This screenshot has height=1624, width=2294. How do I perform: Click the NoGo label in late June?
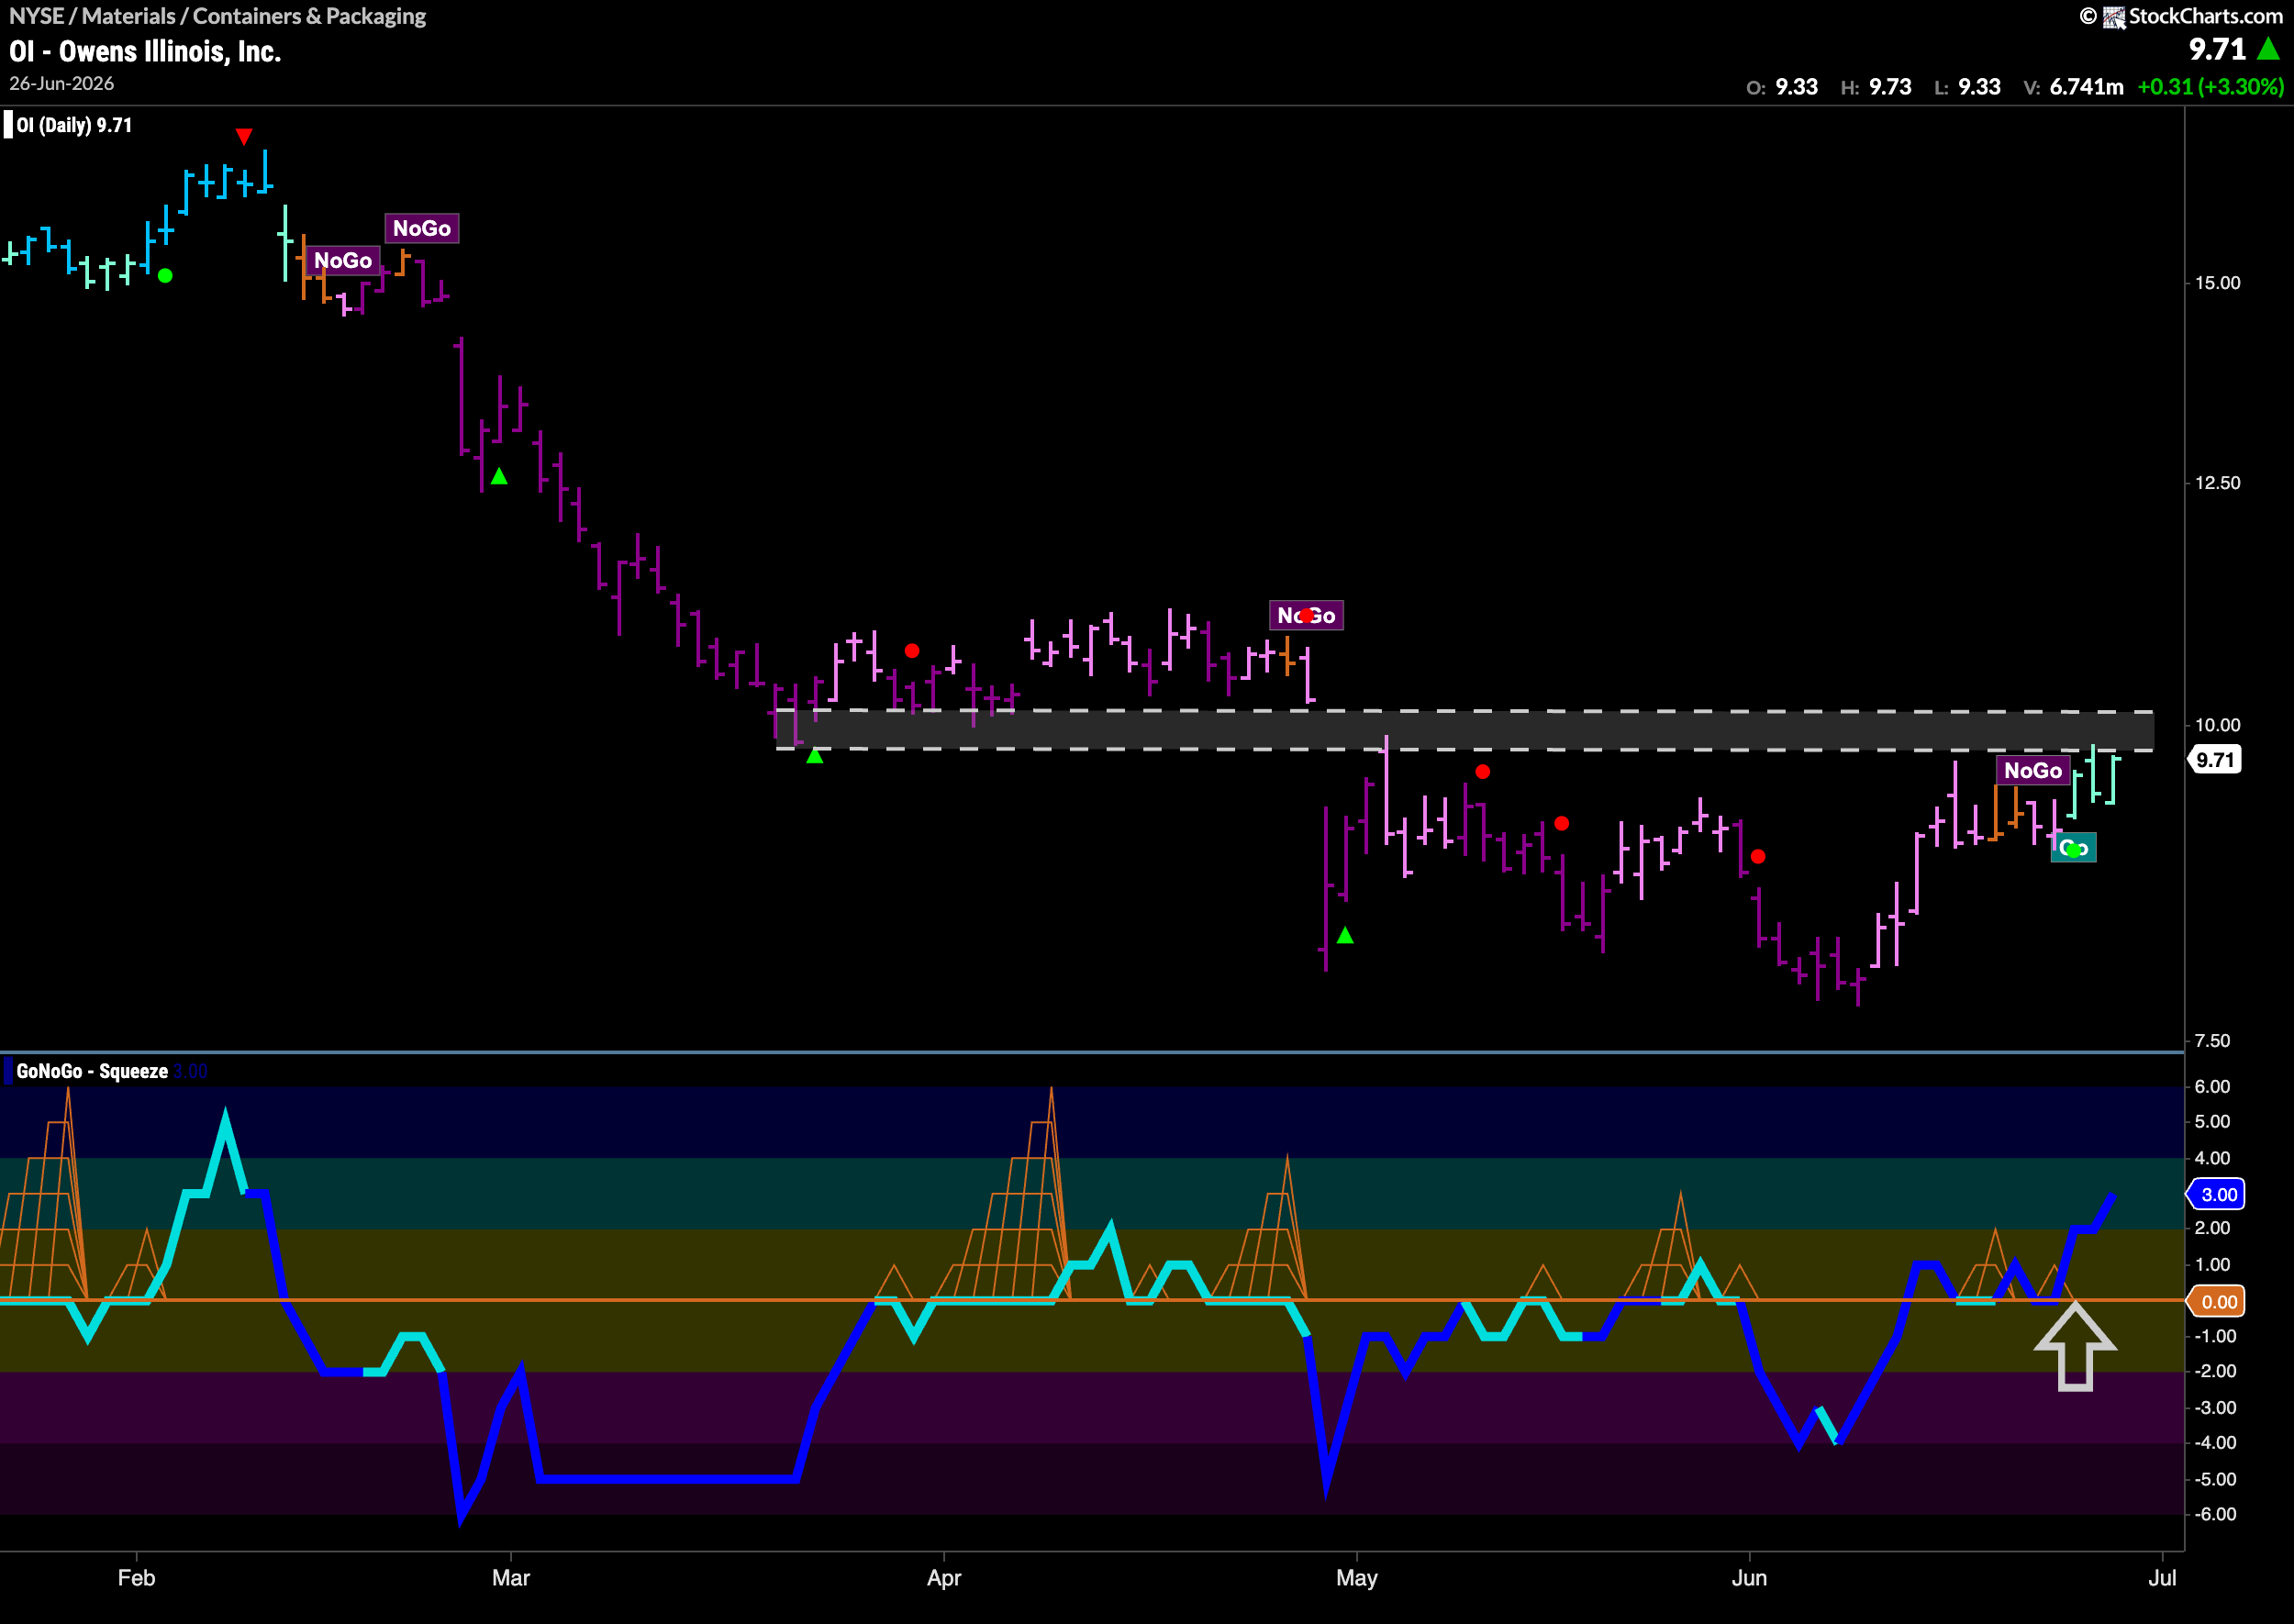point(2033,771)
